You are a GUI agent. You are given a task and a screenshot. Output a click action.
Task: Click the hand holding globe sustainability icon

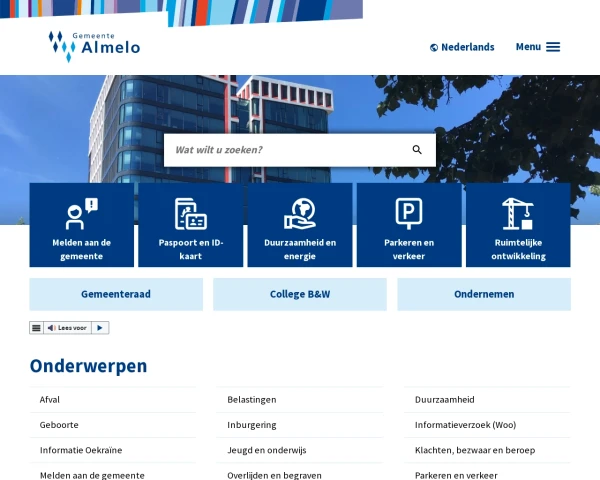coord(300,214)
